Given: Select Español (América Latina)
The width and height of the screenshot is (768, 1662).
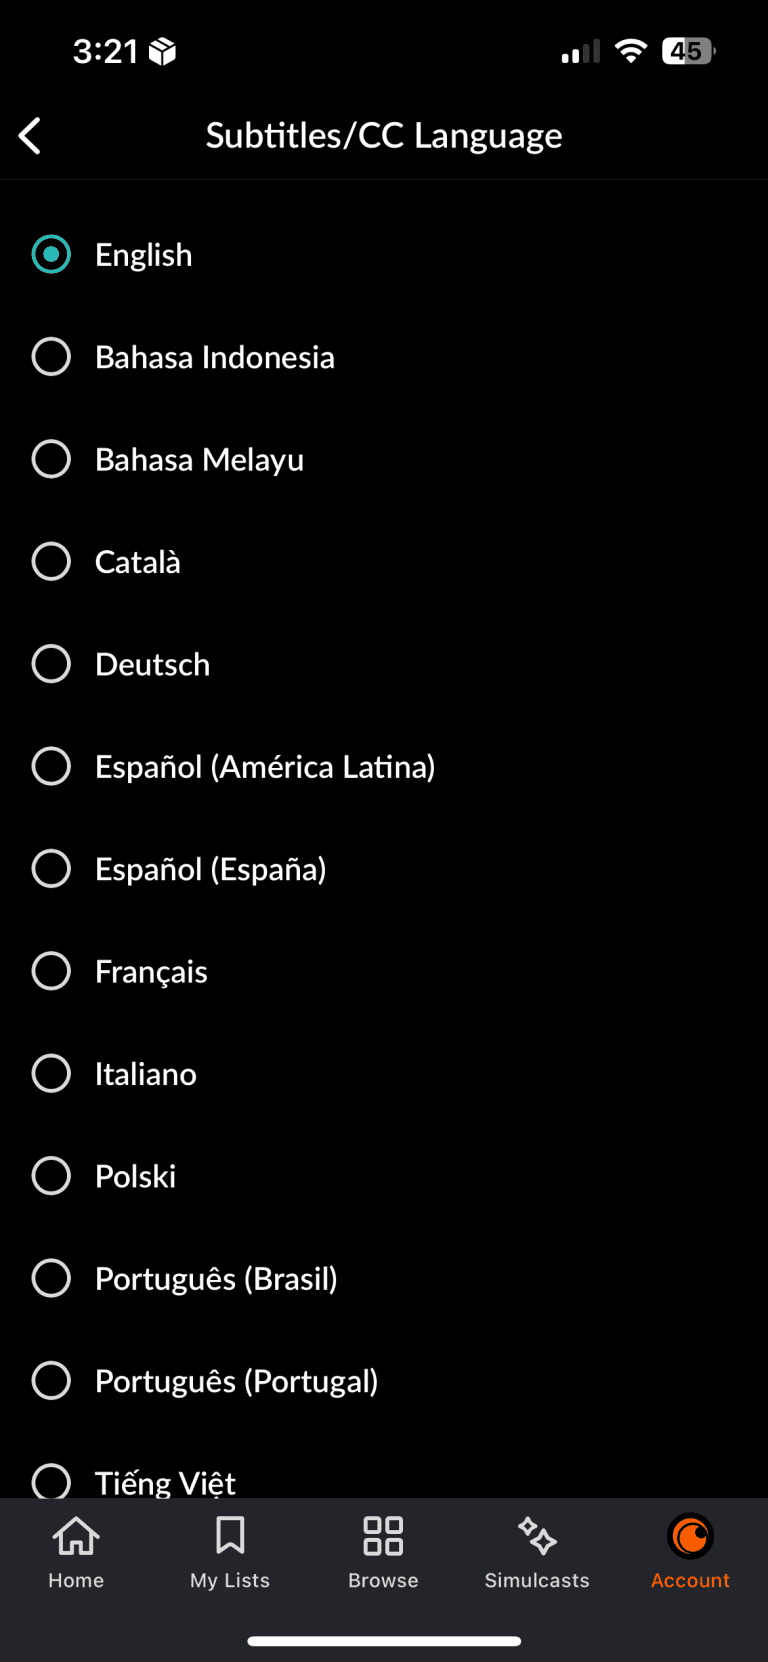Looking at the screenshot, I should [x=265, y=766].
